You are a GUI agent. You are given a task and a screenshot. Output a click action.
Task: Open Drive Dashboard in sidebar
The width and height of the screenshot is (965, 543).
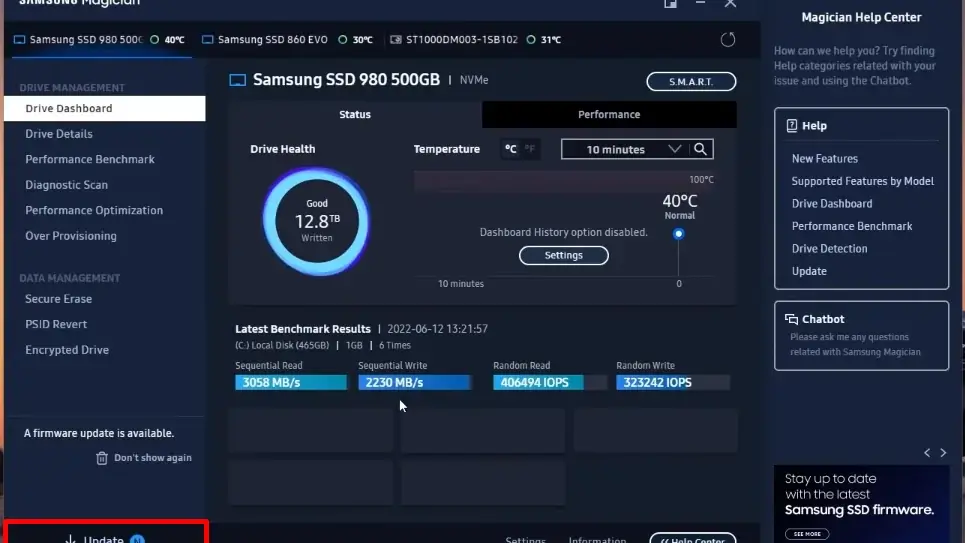point(105,108)
